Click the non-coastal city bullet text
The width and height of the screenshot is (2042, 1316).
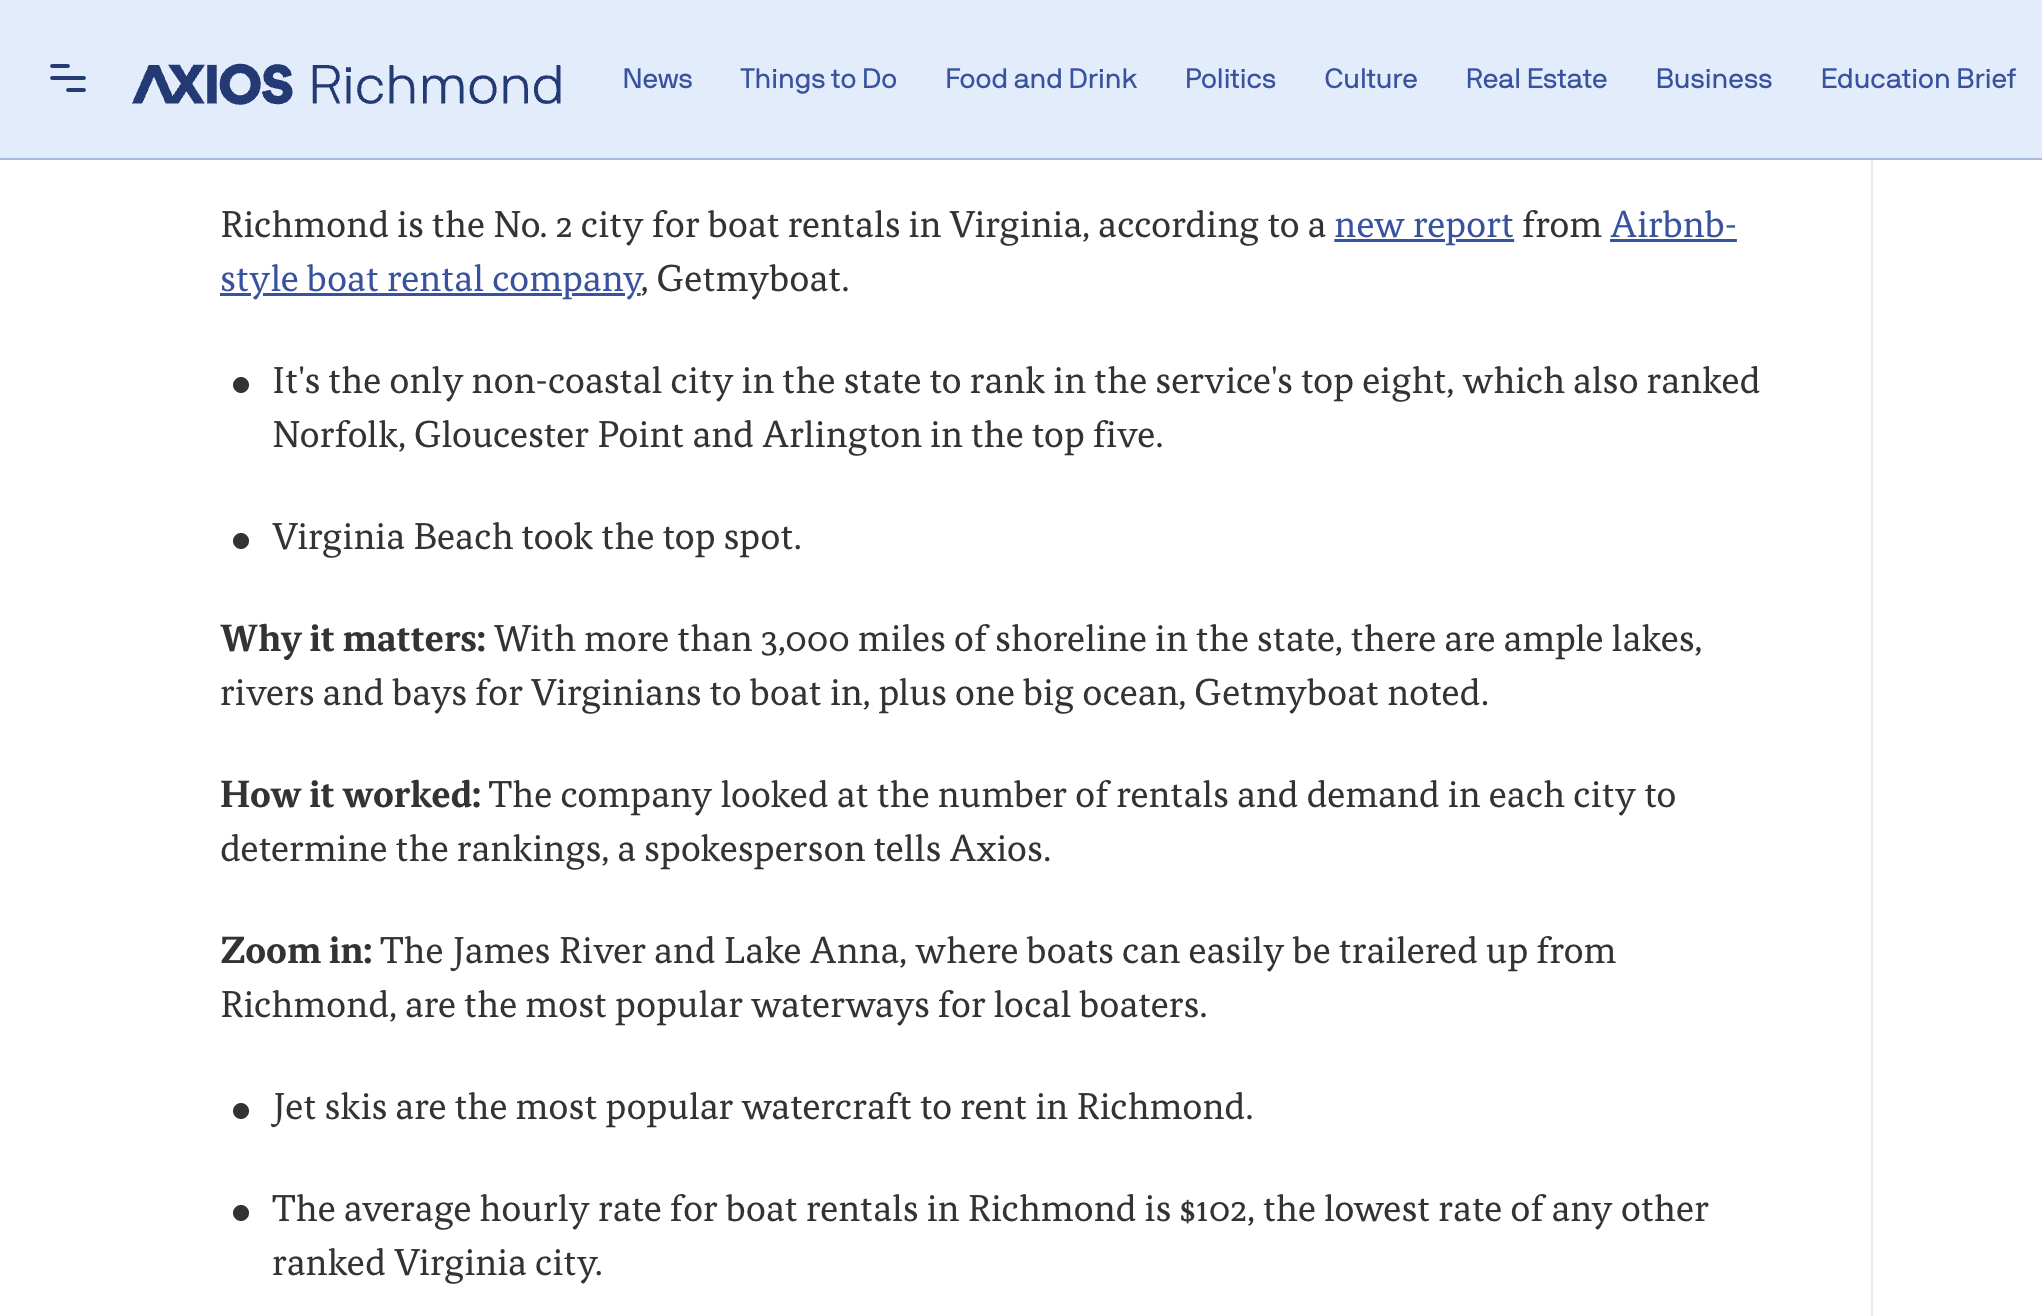point(1015,381)
